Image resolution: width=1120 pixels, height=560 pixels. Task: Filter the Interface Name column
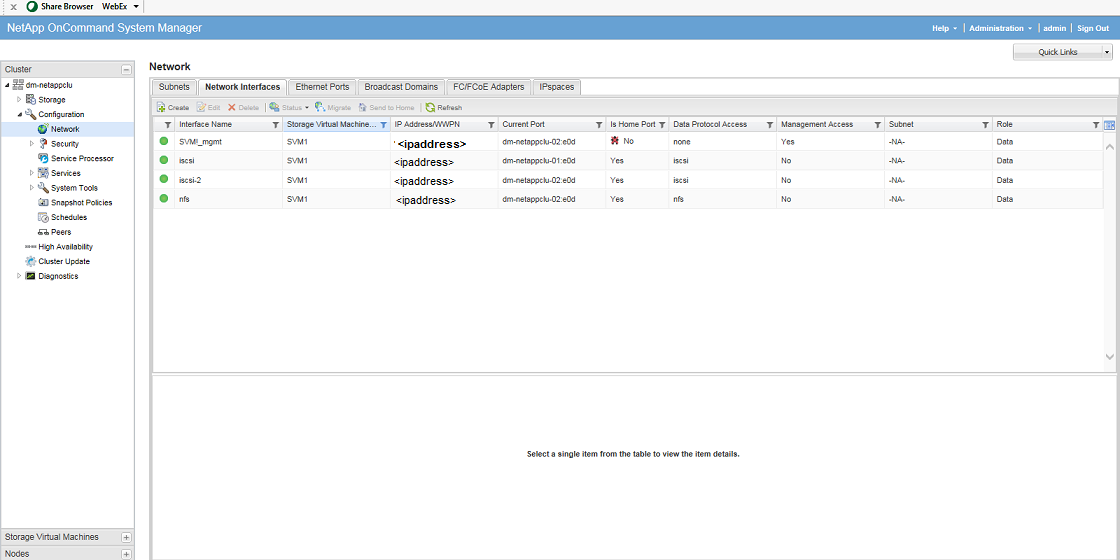[276, 124]
